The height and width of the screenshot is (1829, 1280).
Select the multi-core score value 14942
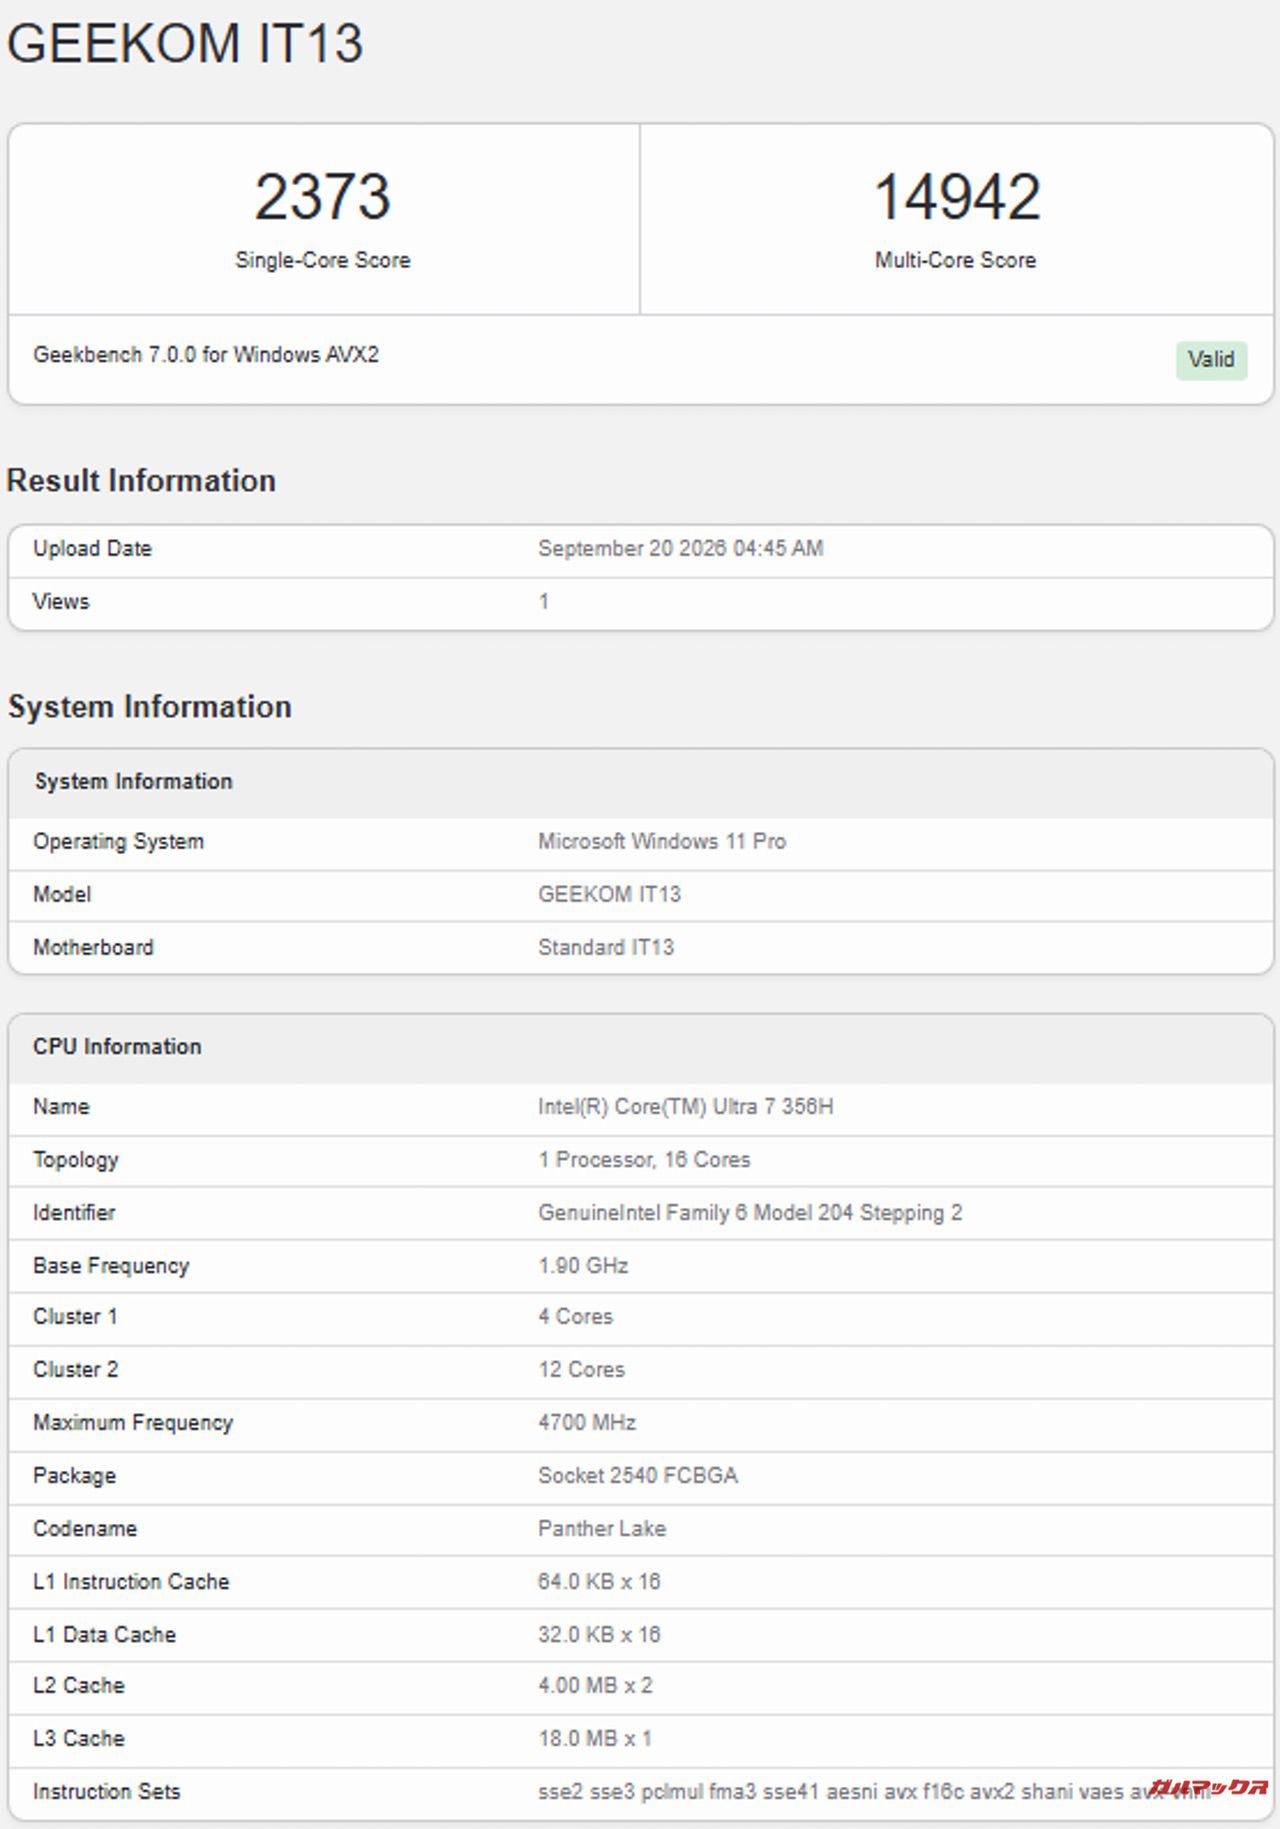pyautogui.click(x=957, y=196)
